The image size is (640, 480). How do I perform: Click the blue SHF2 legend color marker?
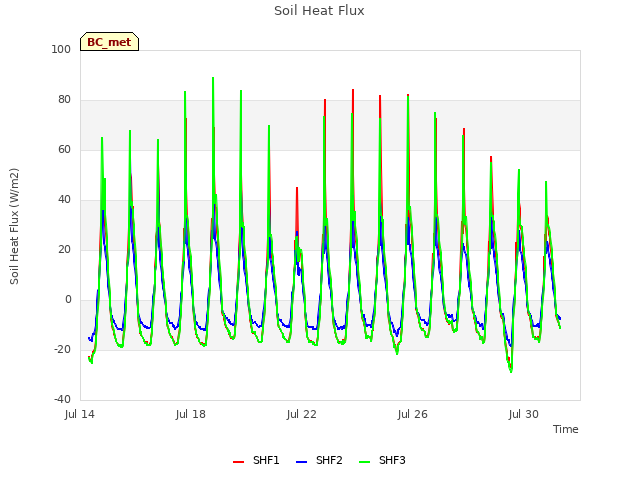coord(301,462)
